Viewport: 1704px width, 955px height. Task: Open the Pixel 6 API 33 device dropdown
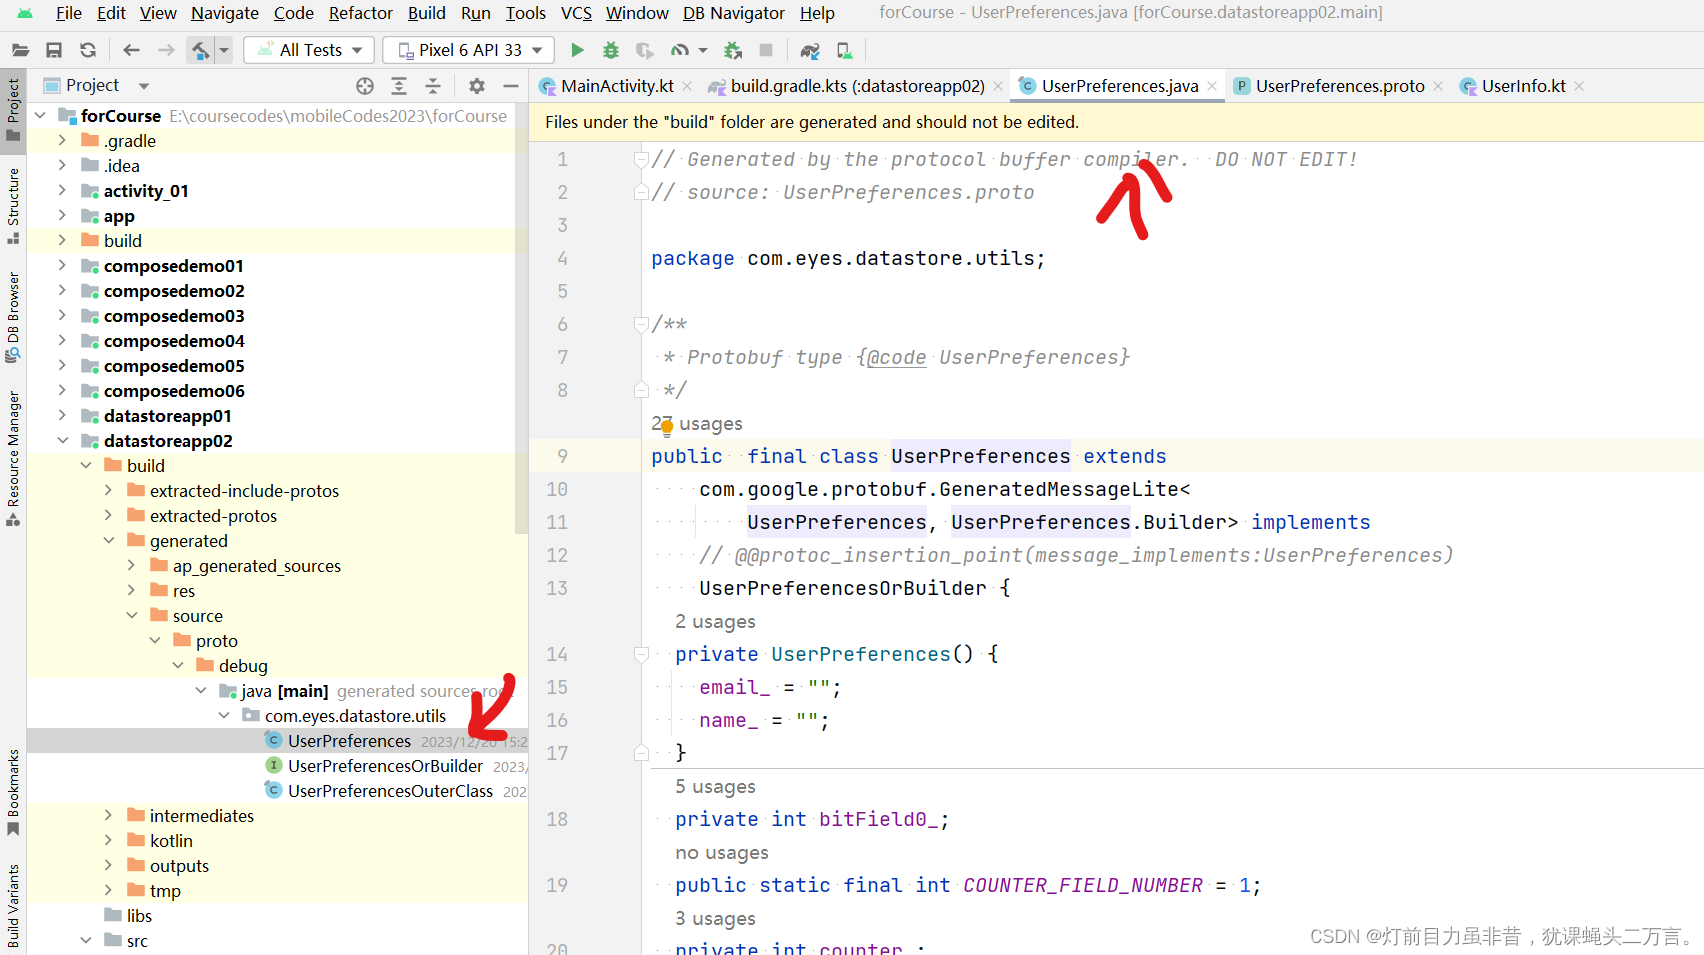(469, 50)
